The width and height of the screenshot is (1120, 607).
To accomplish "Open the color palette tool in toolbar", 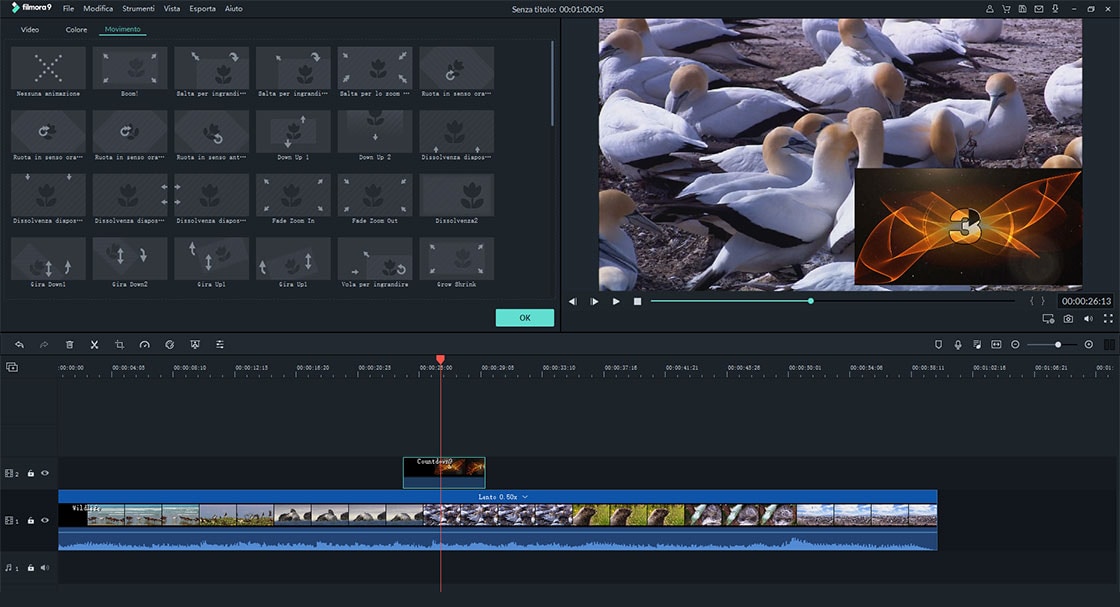I will [169, 345].
